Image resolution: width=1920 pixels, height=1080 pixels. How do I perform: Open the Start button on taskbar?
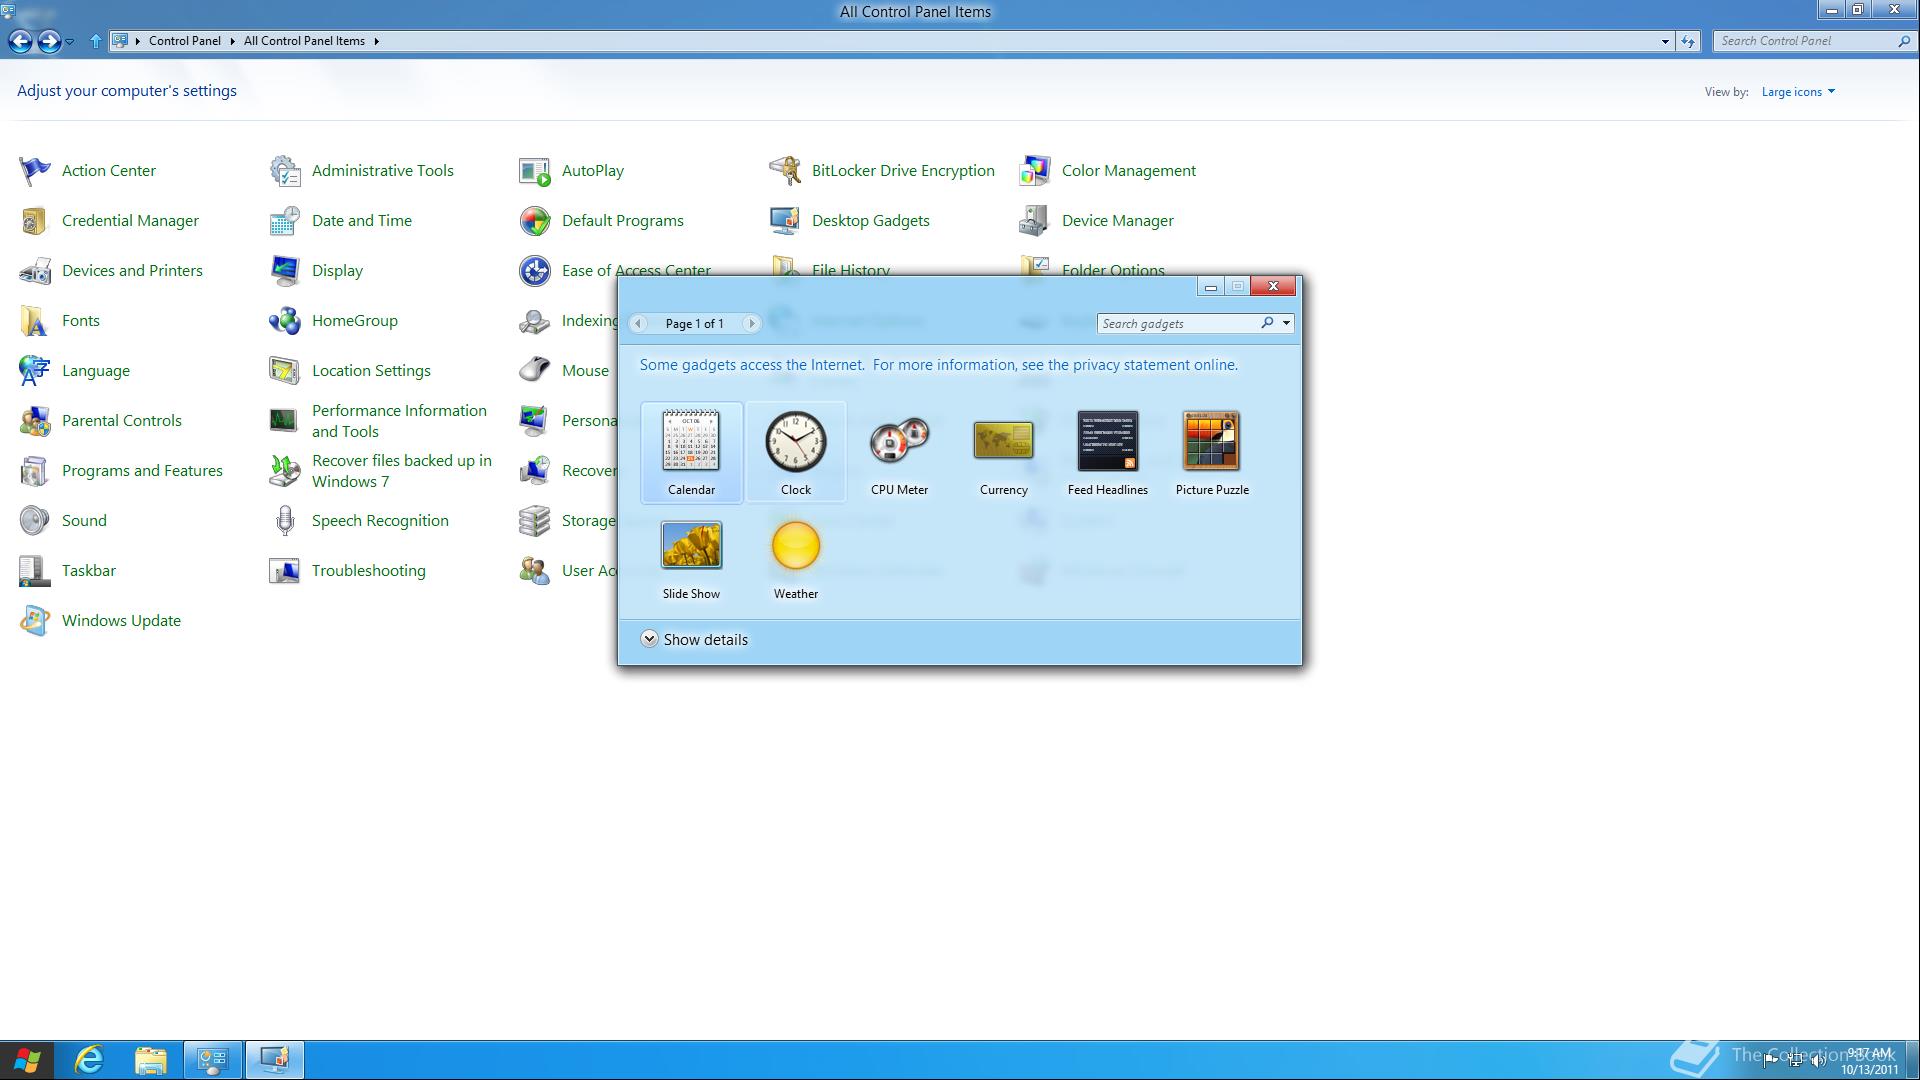pyautogui.click(x=28, y=1060)
